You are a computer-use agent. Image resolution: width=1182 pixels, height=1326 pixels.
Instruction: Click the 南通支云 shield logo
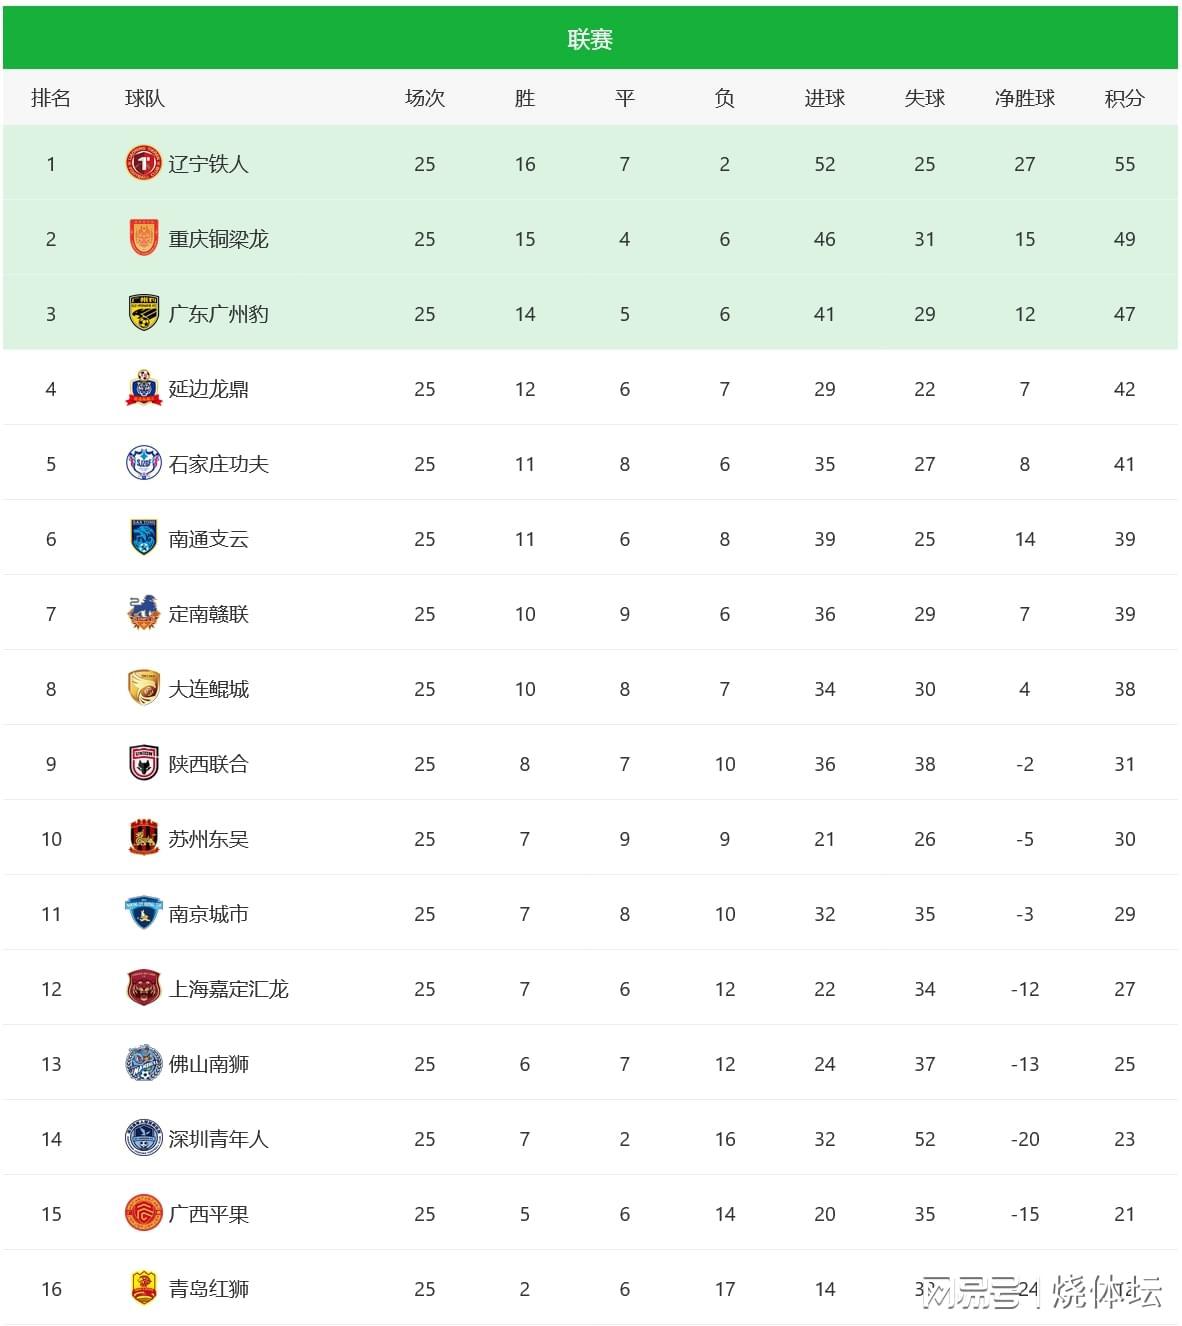tap(144, 538)
